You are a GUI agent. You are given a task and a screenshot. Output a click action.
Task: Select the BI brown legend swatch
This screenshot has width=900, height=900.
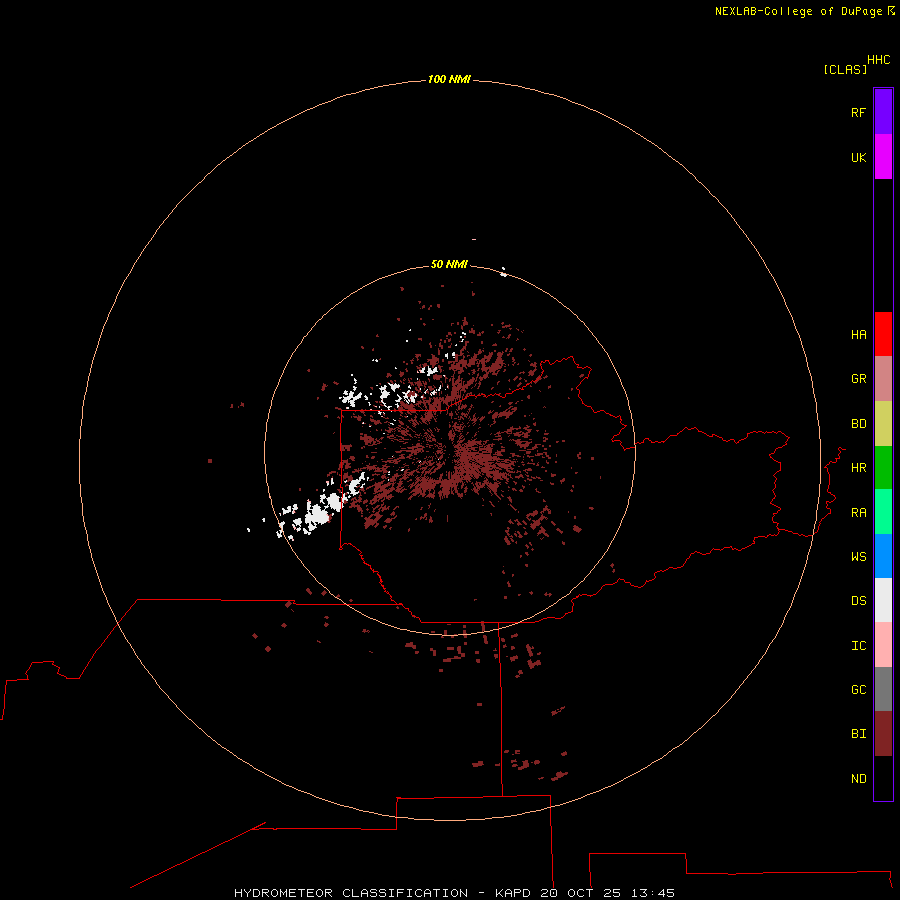(883, 734)
